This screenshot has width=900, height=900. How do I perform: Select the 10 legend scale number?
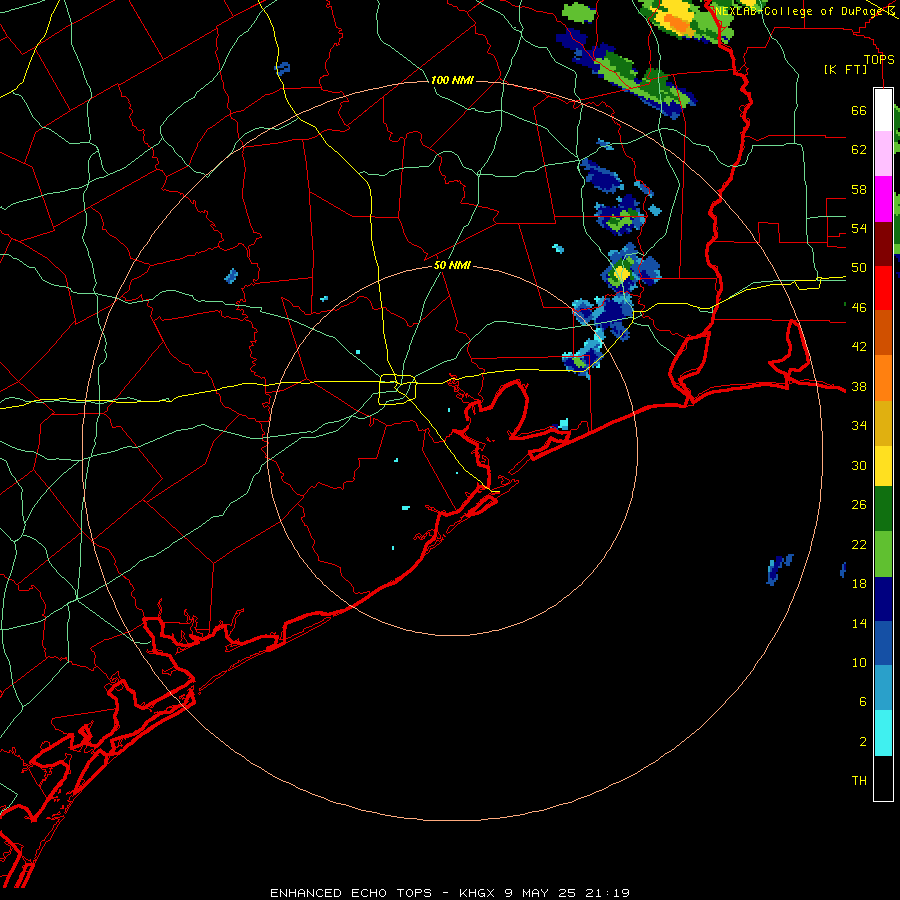tap(859, 662)
